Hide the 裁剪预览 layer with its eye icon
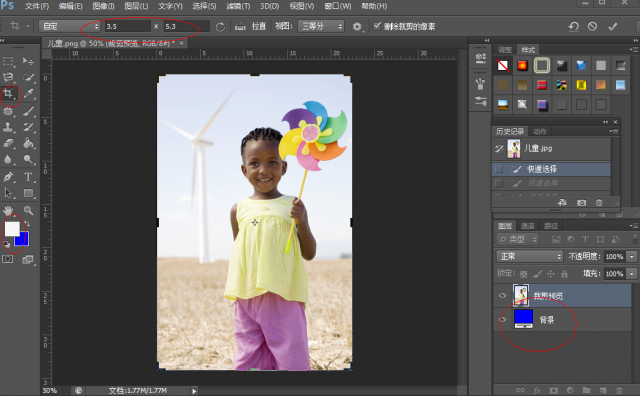Viewport: 640px width, 396px height. coord(503,295)
